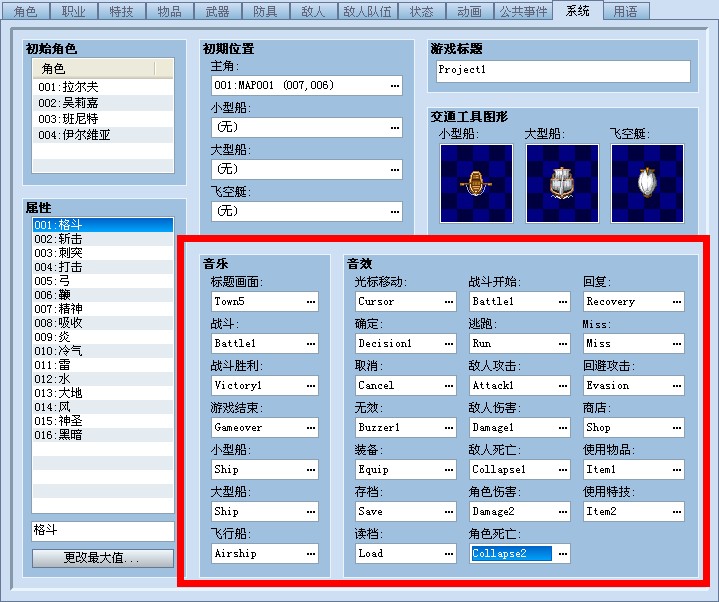This screenshot has height=602, width=719.
Task: Browse the 飞行船 Airship music ellipsis
Action: coord(311,554)
